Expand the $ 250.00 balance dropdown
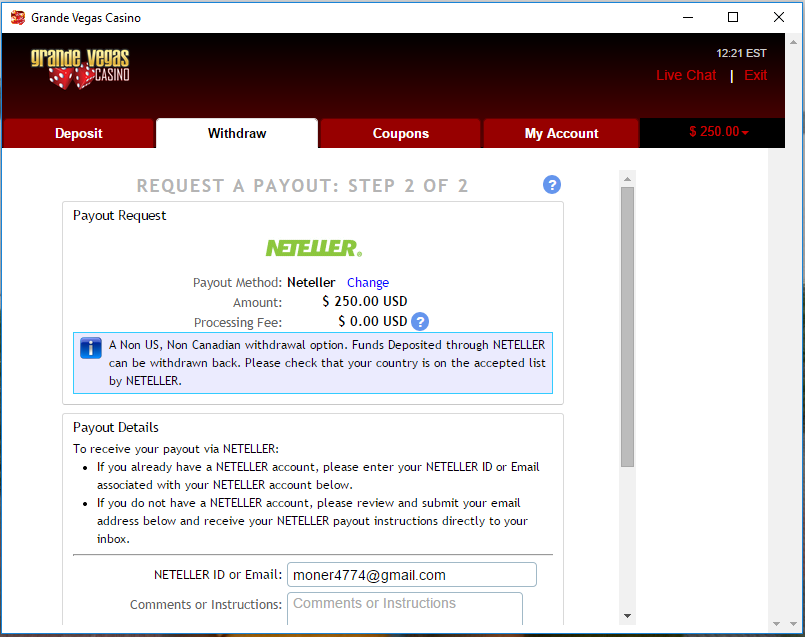 [718, 132]
